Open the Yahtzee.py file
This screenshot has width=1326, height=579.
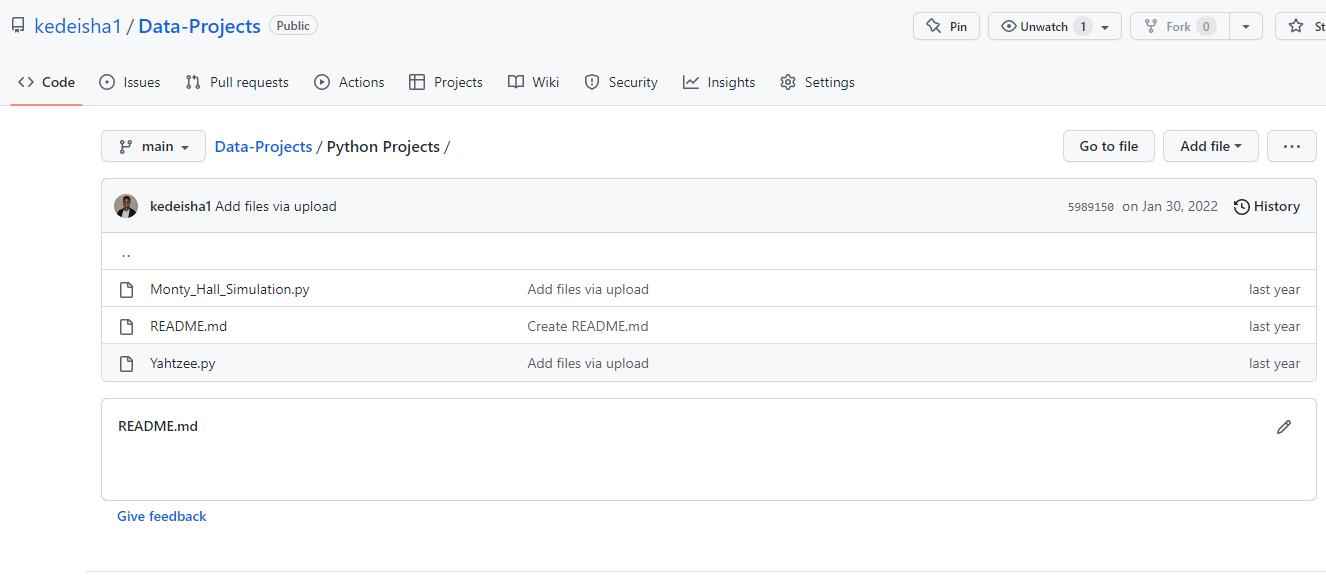tap(183, 363)
